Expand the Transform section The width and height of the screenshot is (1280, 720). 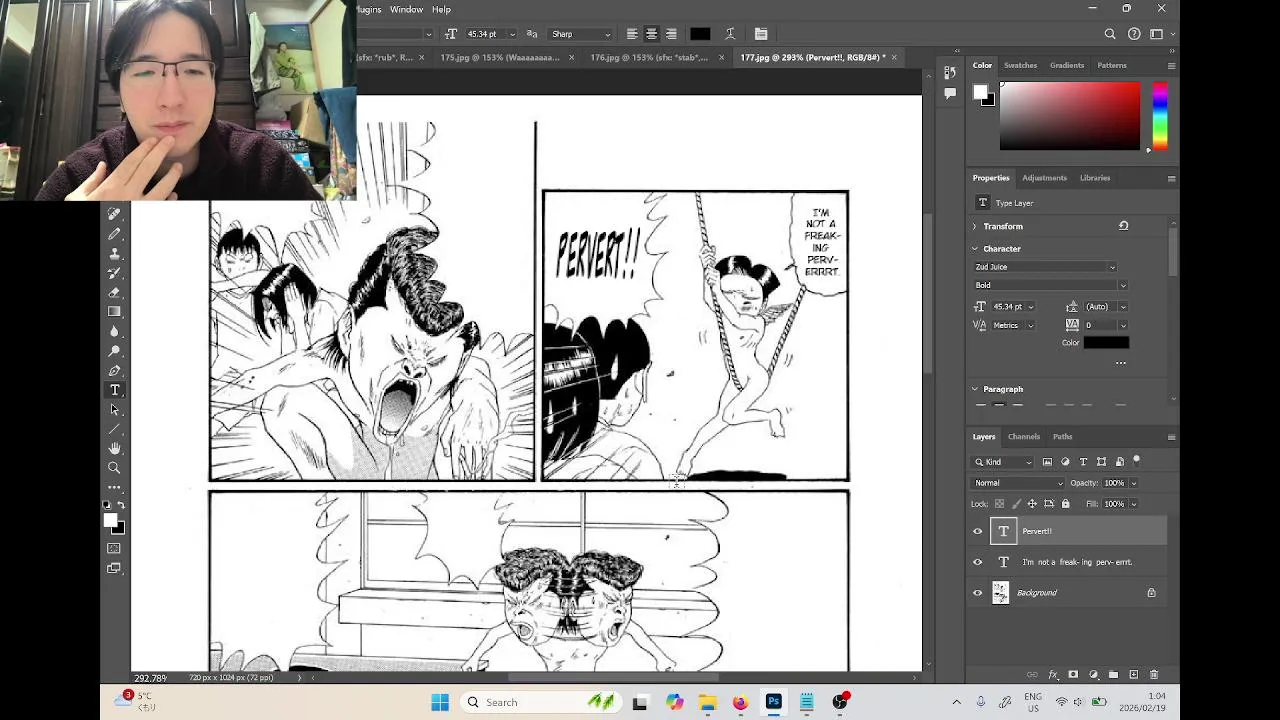(975, 226)
